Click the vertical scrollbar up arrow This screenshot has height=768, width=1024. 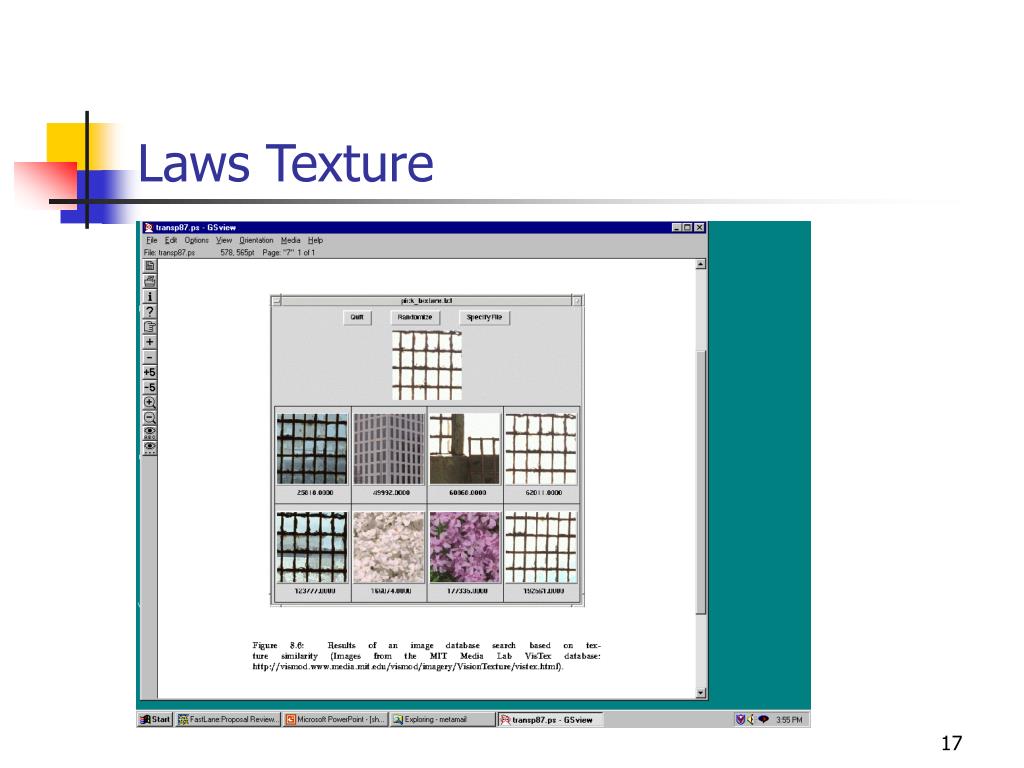coord(701,264)
